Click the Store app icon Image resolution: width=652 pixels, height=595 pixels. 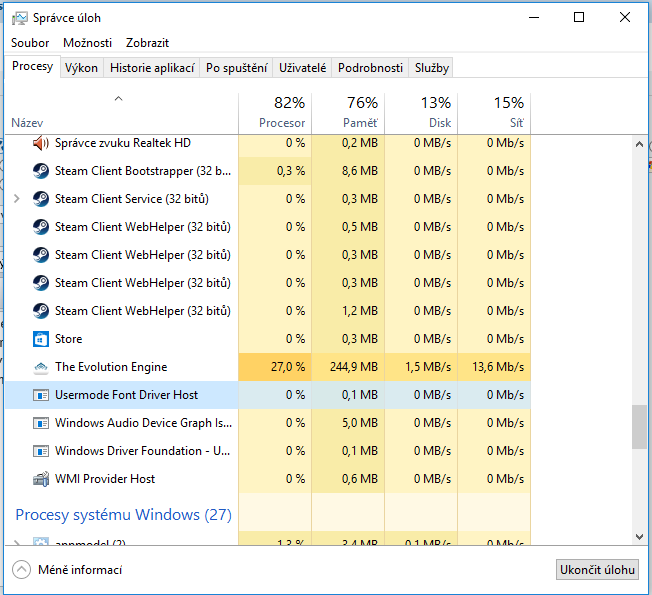click(x=41, y=339)
